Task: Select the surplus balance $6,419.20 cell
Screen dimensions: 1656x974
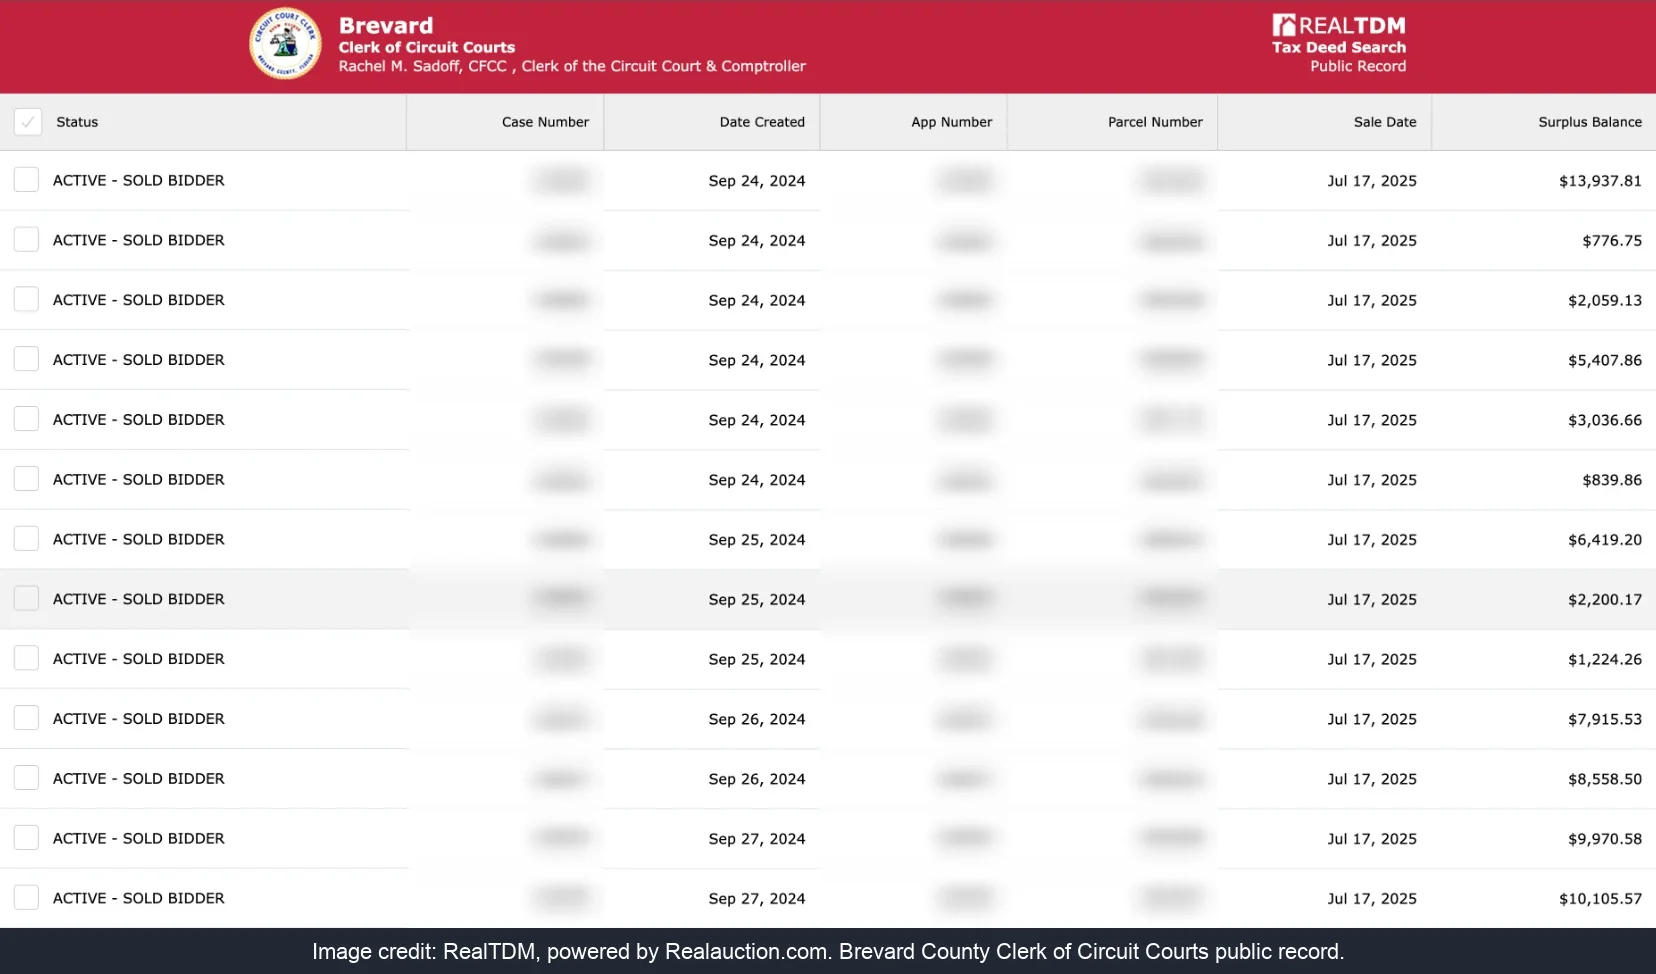Action: point(1605,540)
